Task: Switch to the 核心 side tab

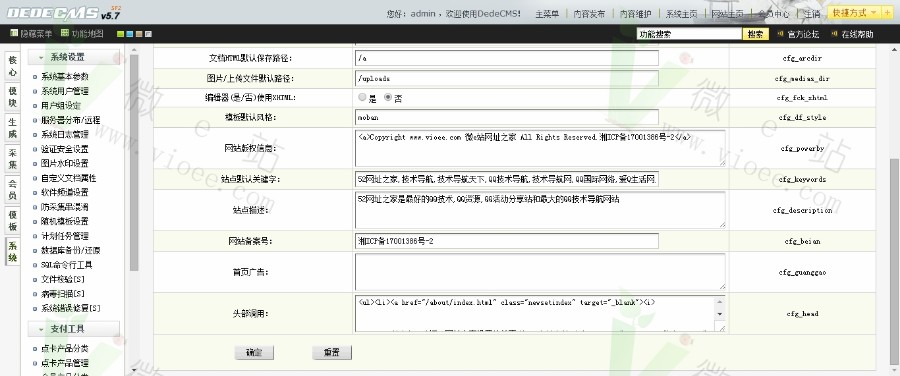Action: click(13, 67)
